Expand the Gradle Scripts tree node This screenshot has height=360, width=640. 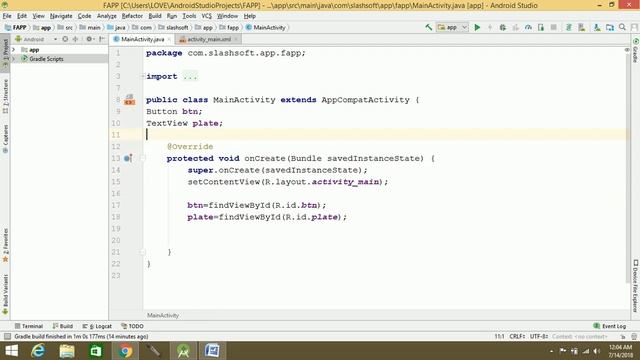click(14, 59)
